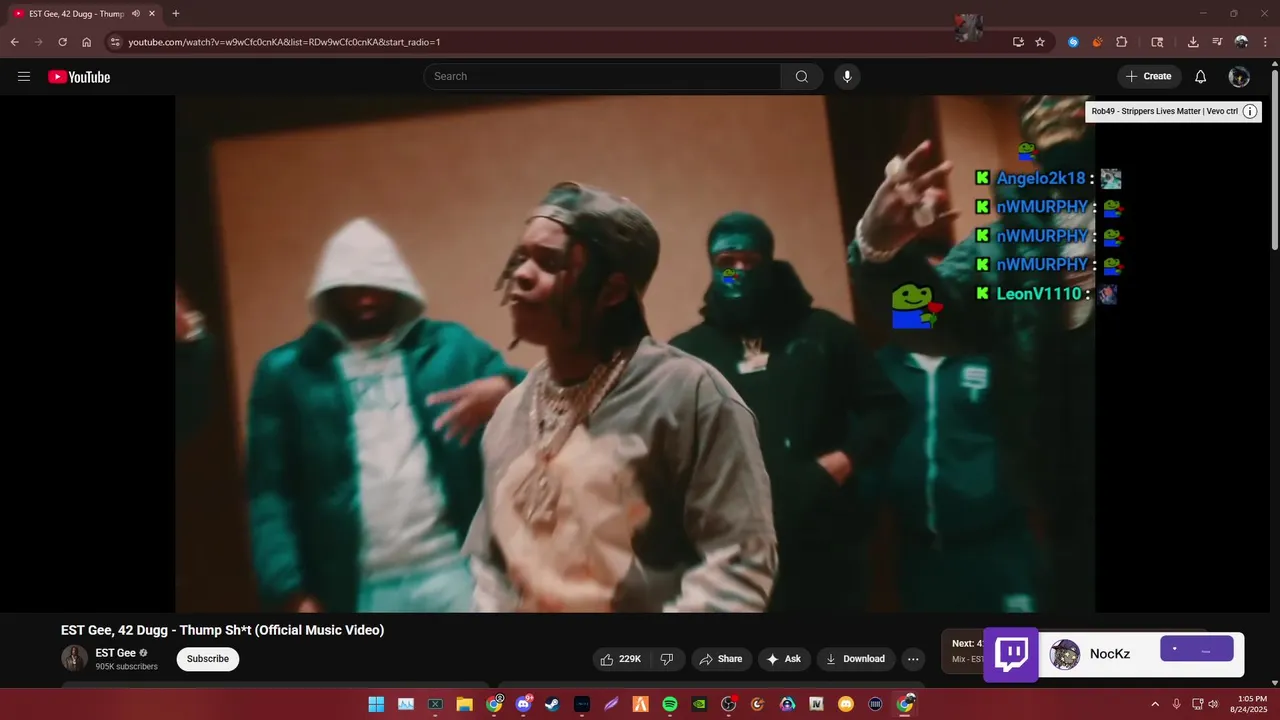Close the EST Gee tab
The width and height of the screenshot is (1280, 720).
152,14
